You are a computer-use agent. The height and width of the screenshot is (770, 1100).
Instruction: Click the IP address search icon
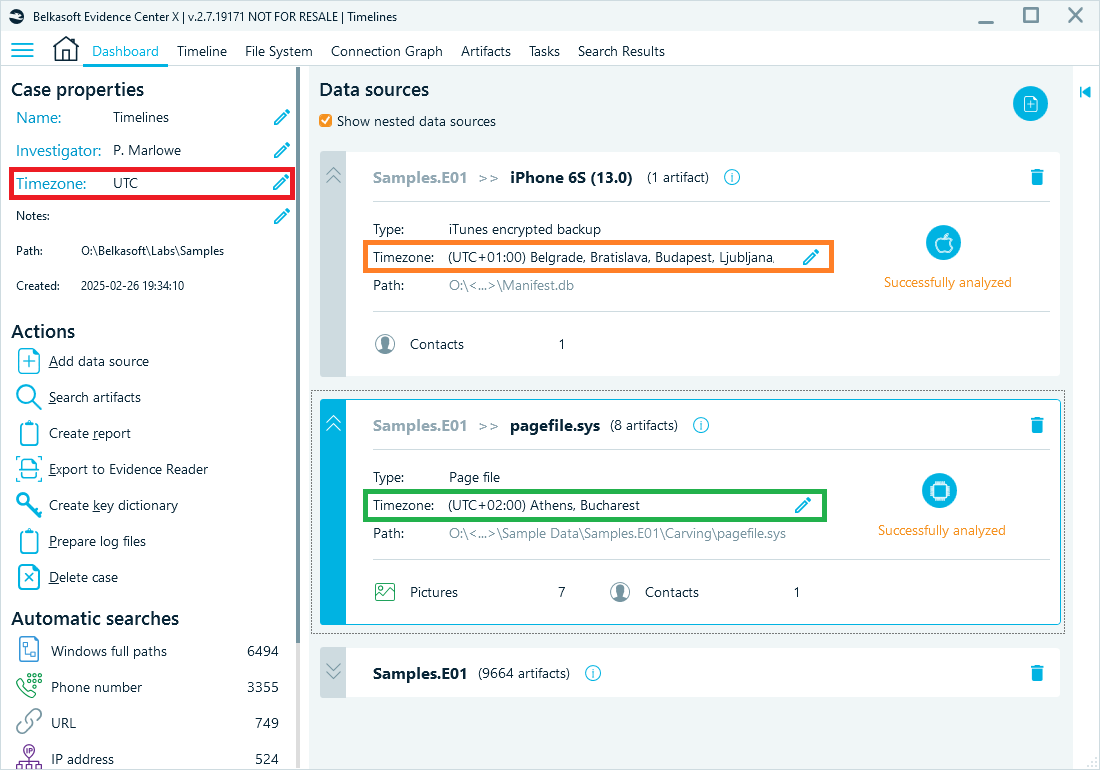pos(29,757)
